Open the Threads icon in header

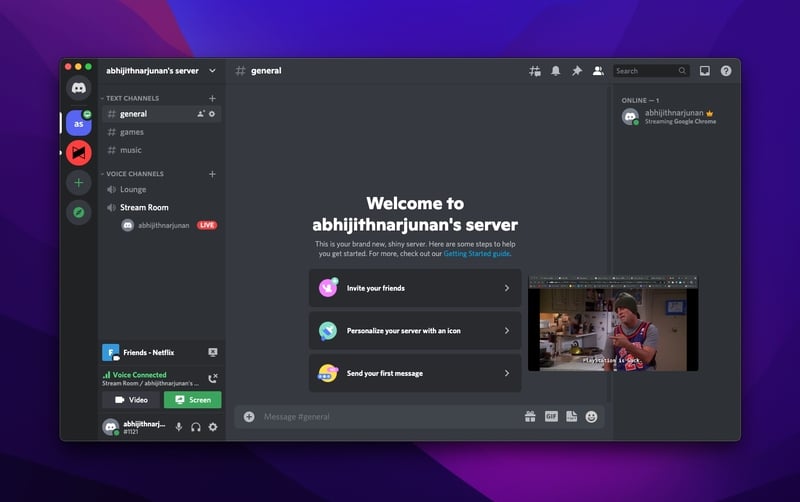click(535, 71)
